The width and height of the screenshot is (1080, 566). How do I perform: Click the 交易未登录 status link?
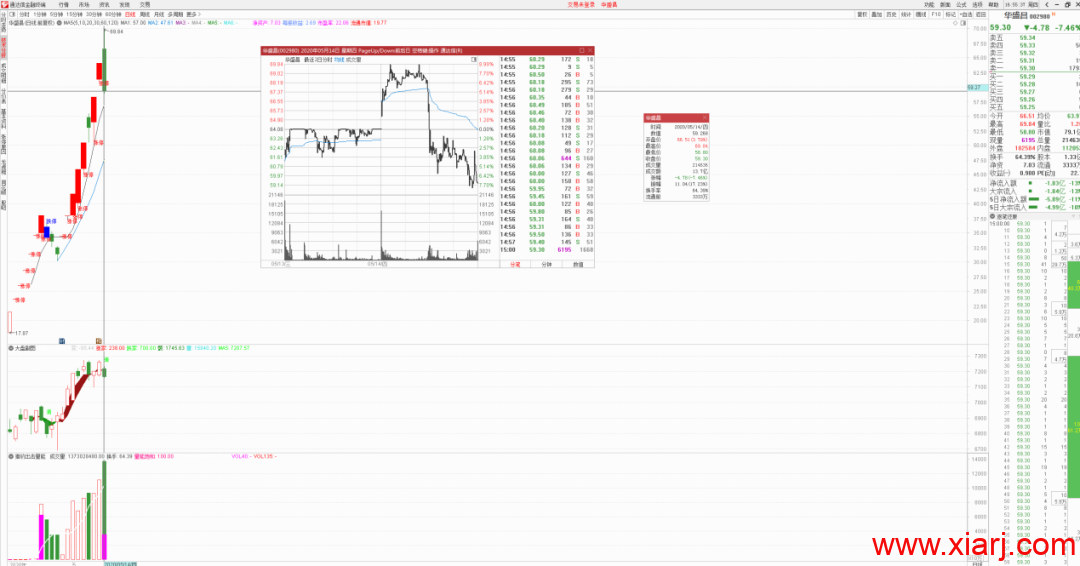point(581,4)
